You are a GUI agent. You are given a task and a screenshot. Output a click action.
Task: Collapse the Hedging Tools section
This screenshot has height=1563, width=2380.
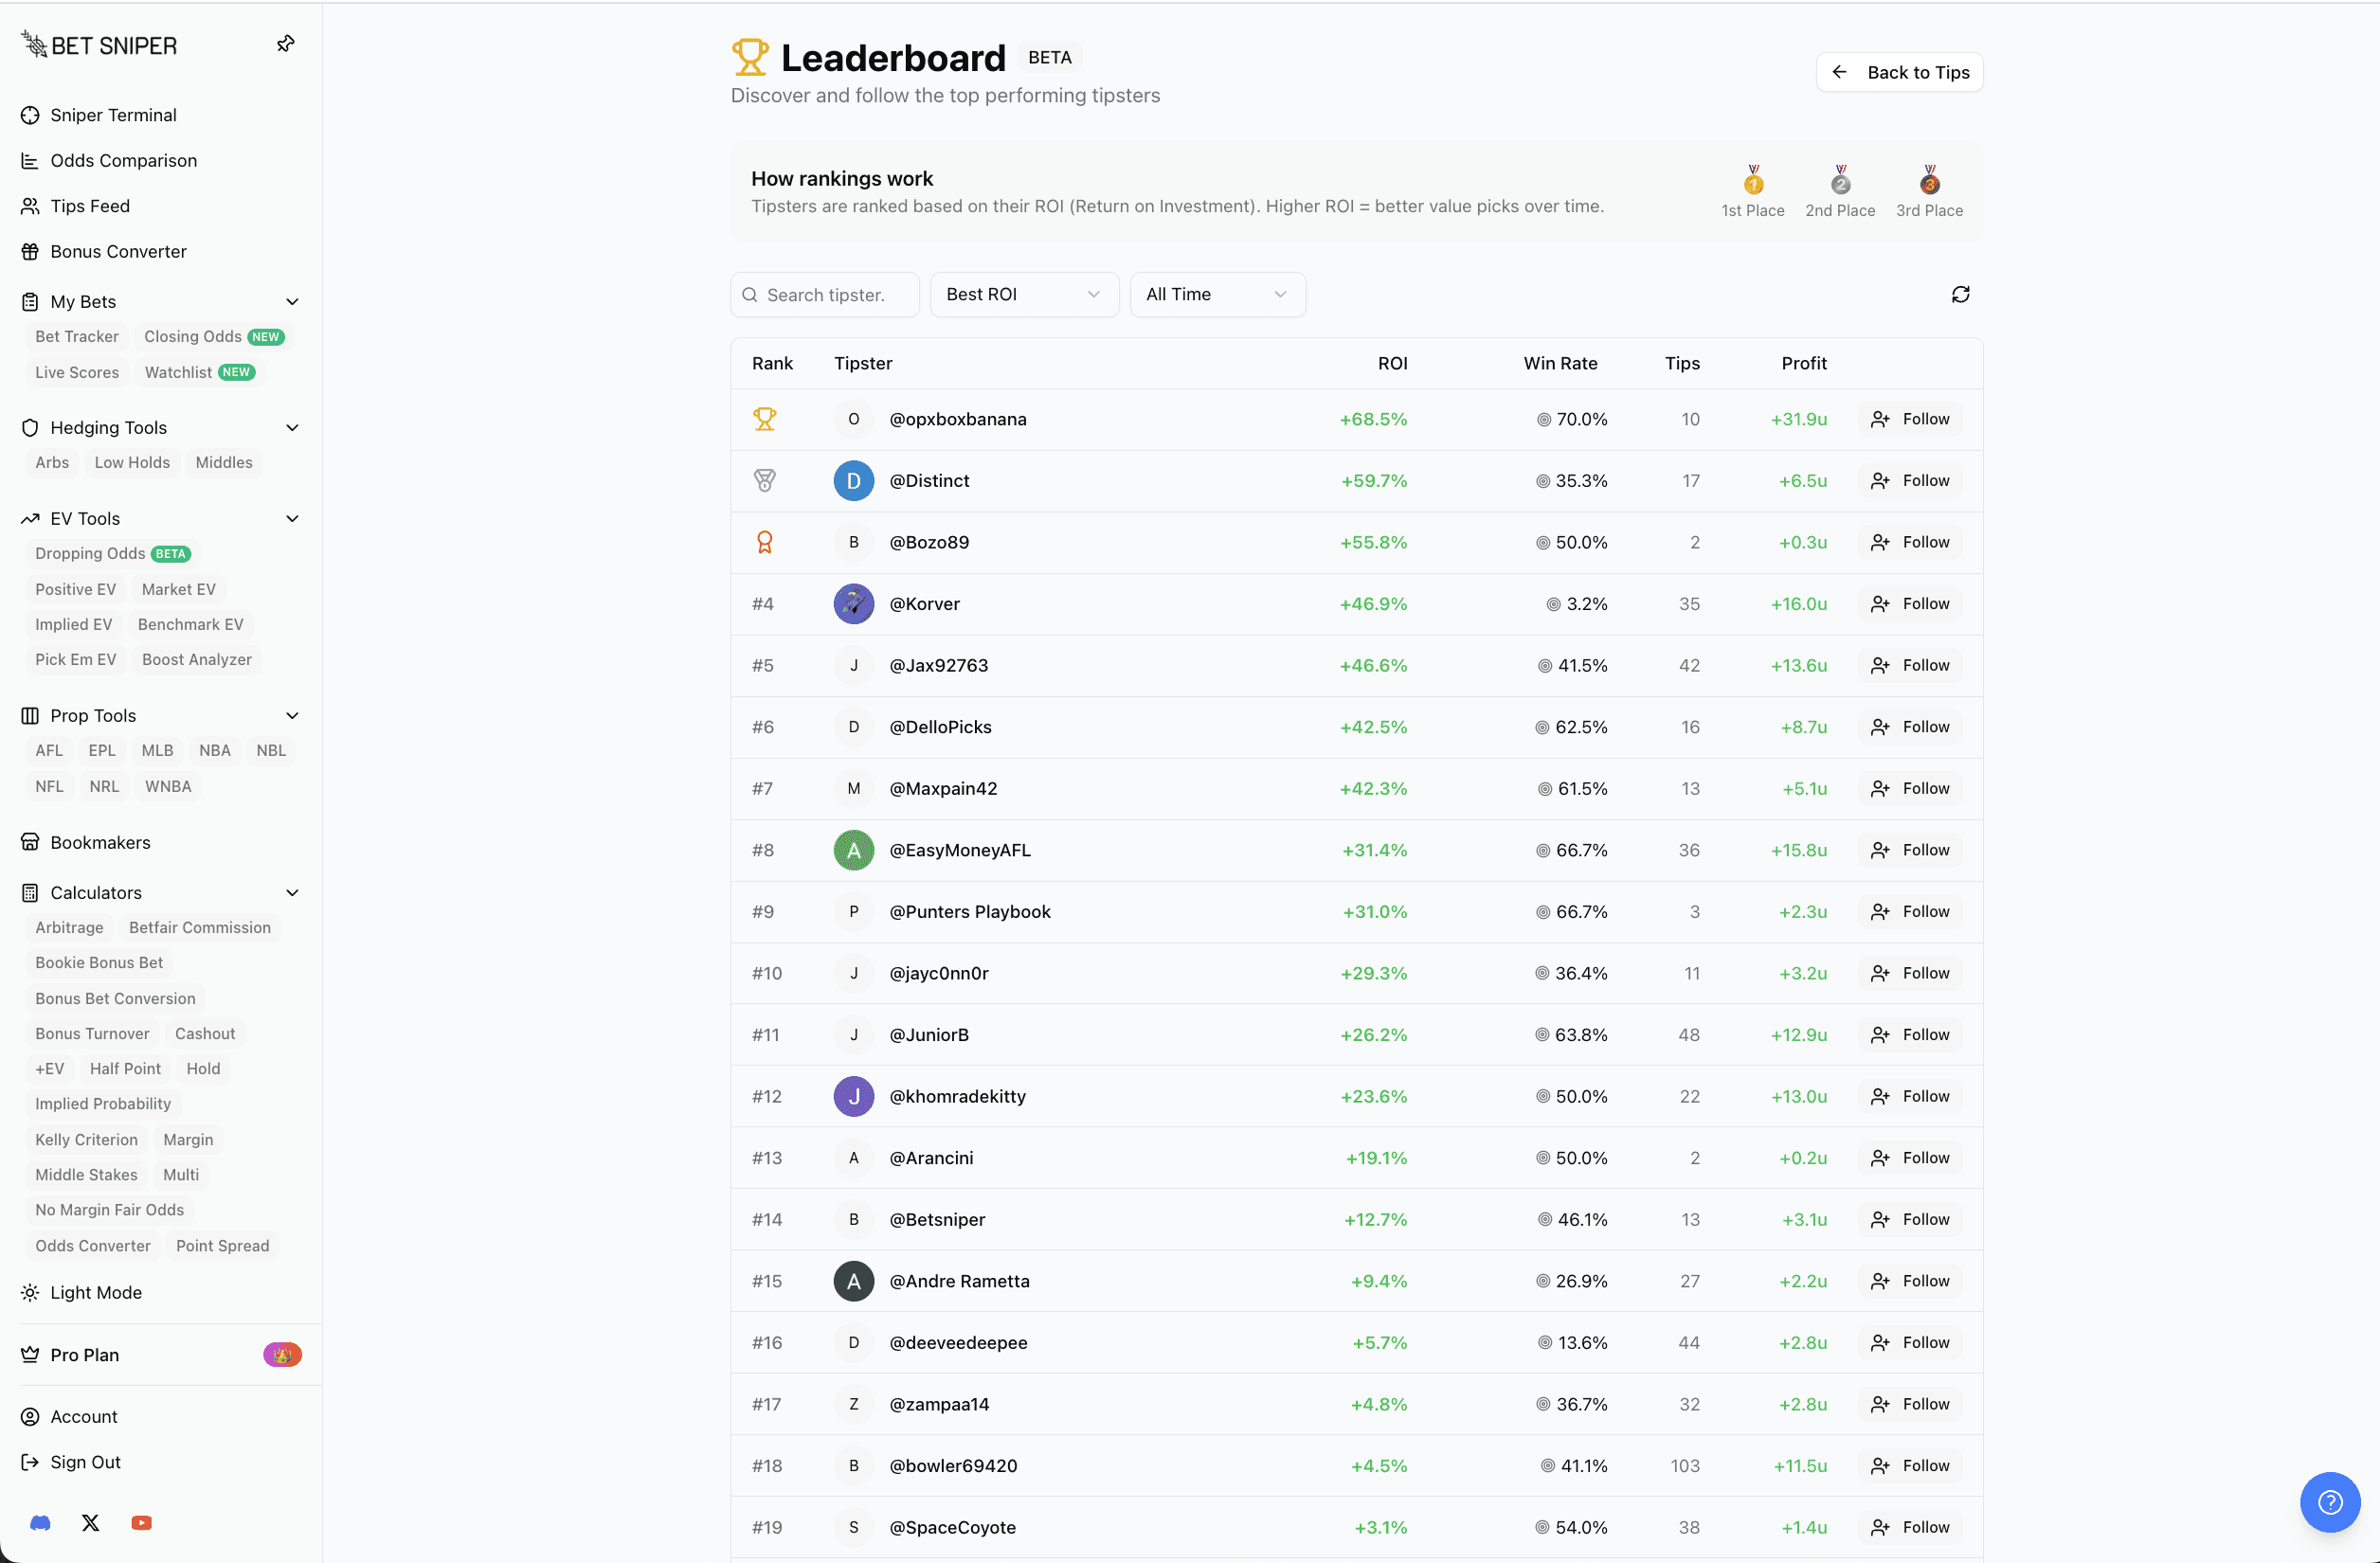click(292, 428)
